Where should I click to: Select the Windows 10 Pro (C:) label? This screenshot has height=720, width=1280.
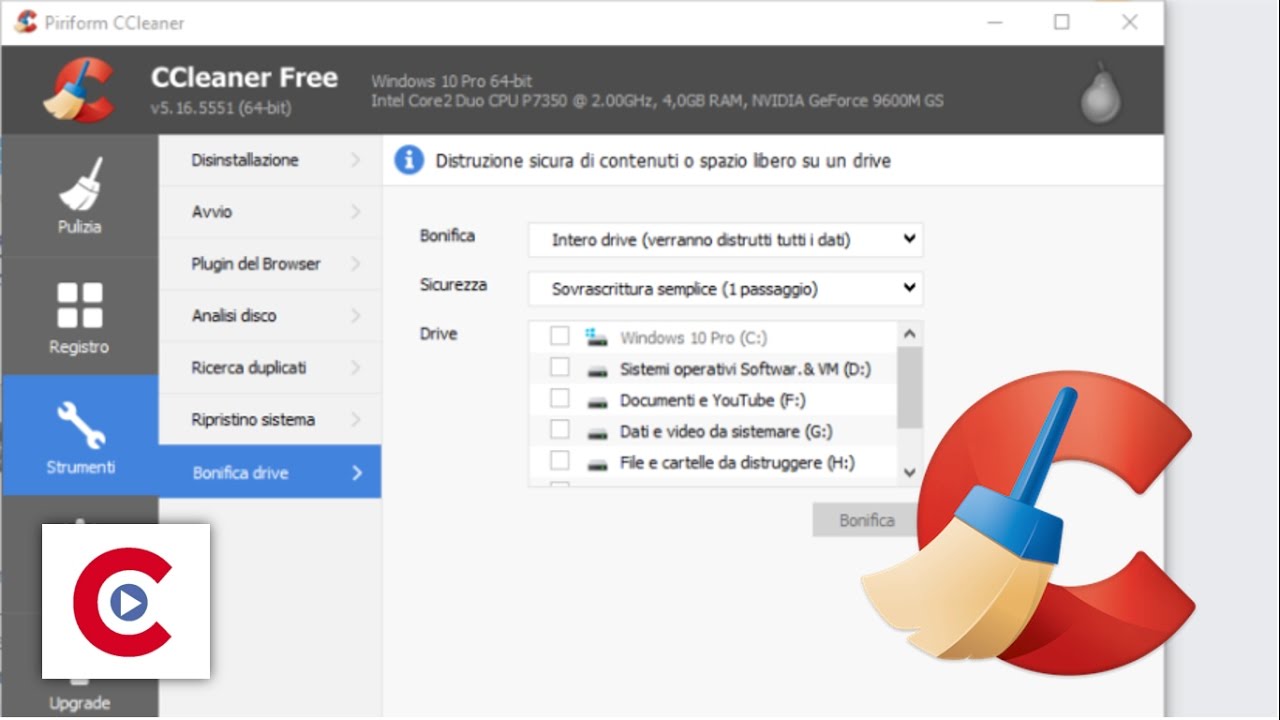click(x=694, y=338)
